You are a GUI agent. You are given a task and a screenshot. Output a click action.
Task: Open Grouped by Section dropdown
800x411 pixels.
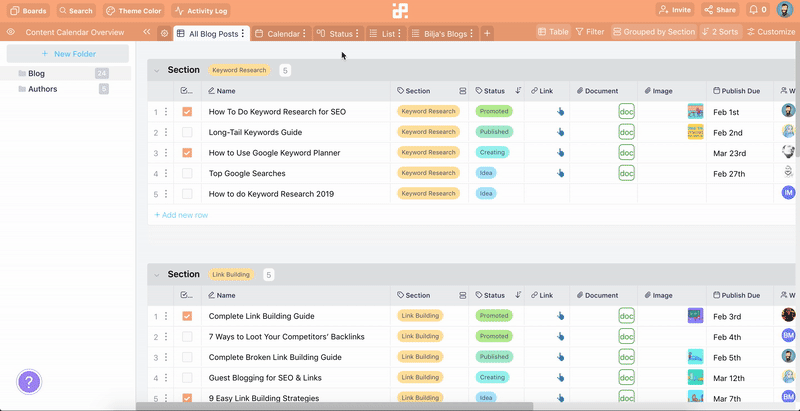pyautogui.click(x=654, y=32)
